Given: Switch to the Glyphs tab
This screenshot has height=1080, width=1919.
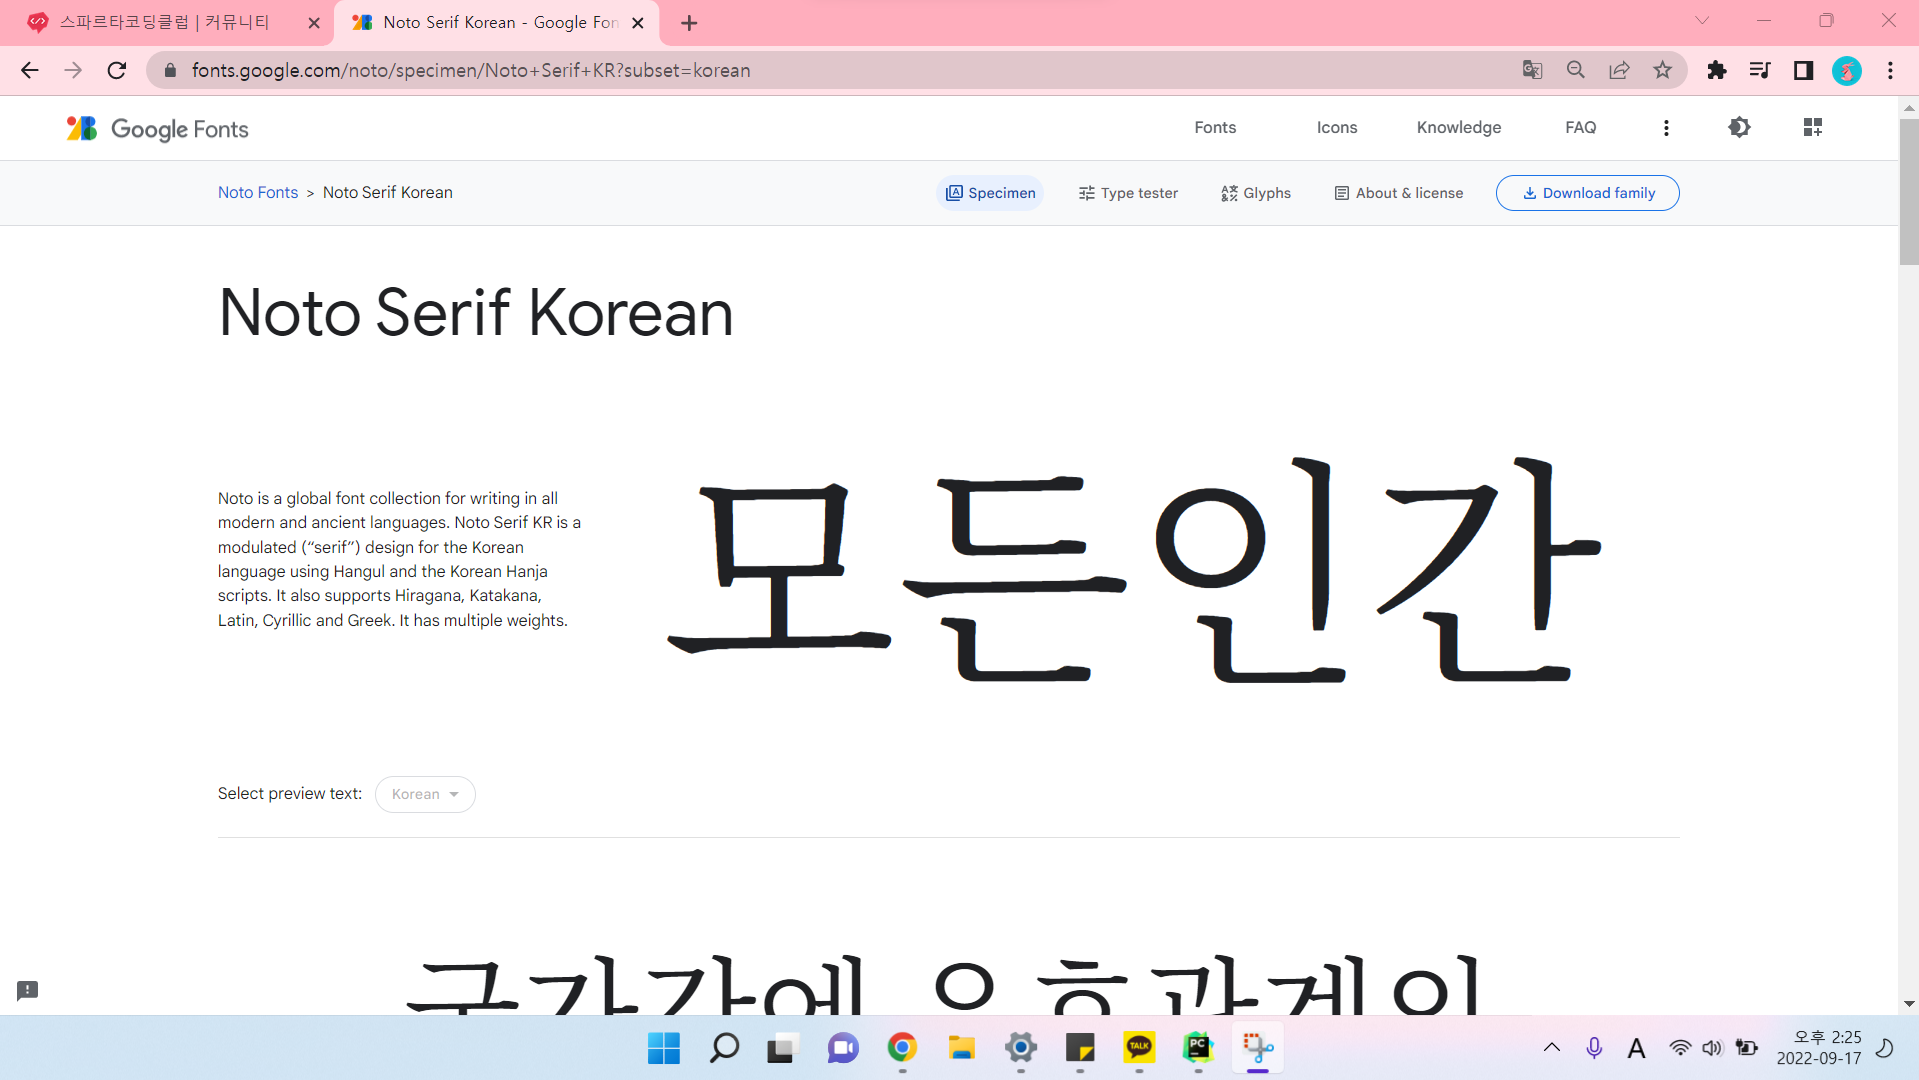Looking at the screenshot, I should 1256,193.
